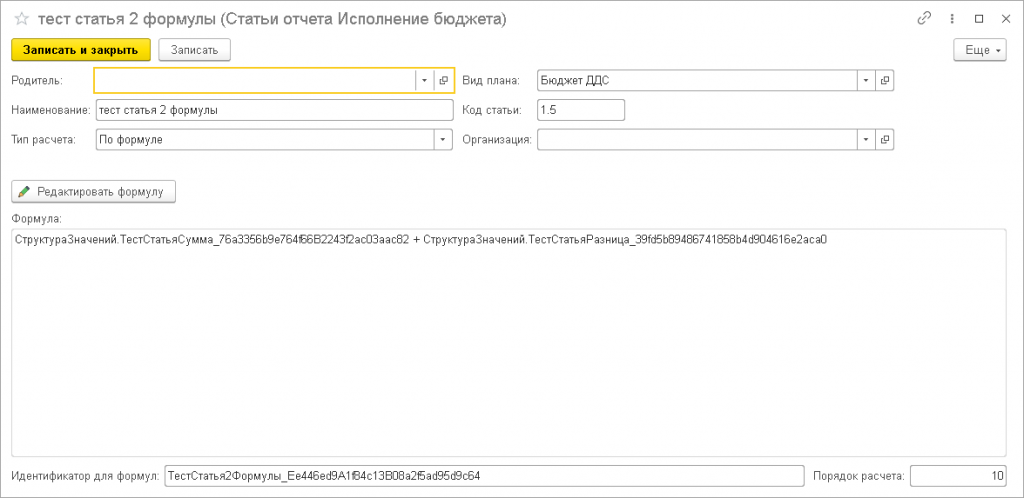Click the pencil icon for formula editing
The width and height of the screenshot is (1024, 498).
click(x=24, y=191)
